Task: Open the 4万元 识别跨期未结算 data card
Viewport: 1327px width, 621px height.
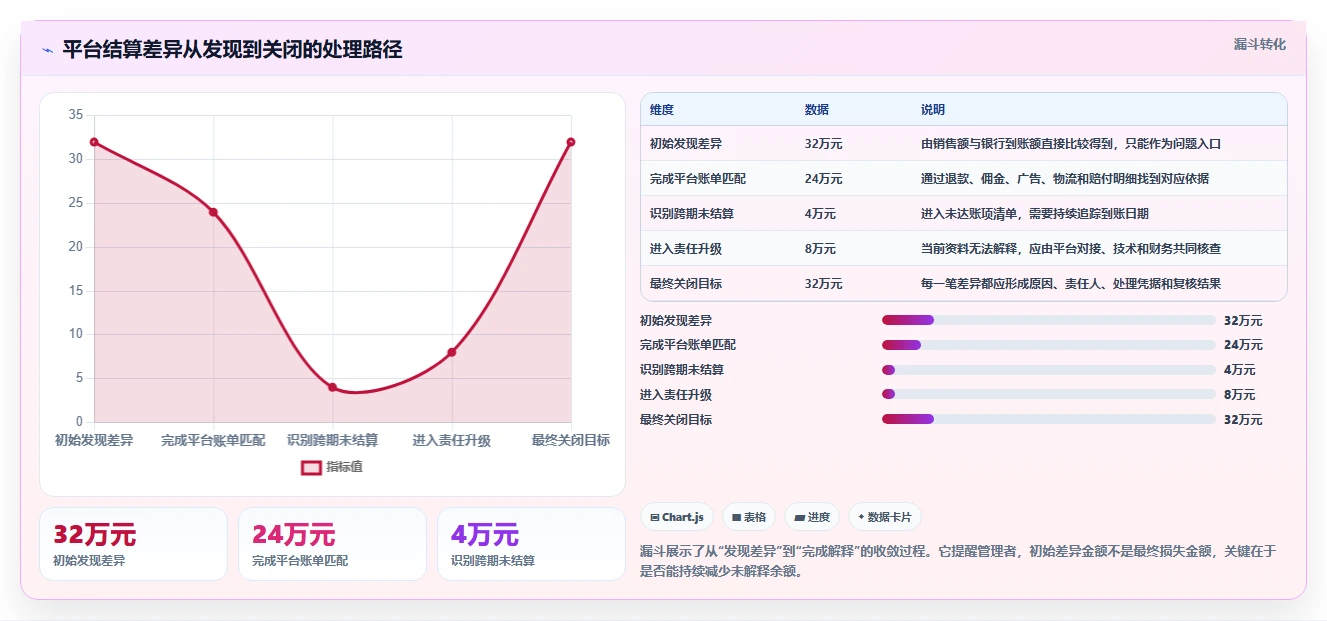Action: 531,544
